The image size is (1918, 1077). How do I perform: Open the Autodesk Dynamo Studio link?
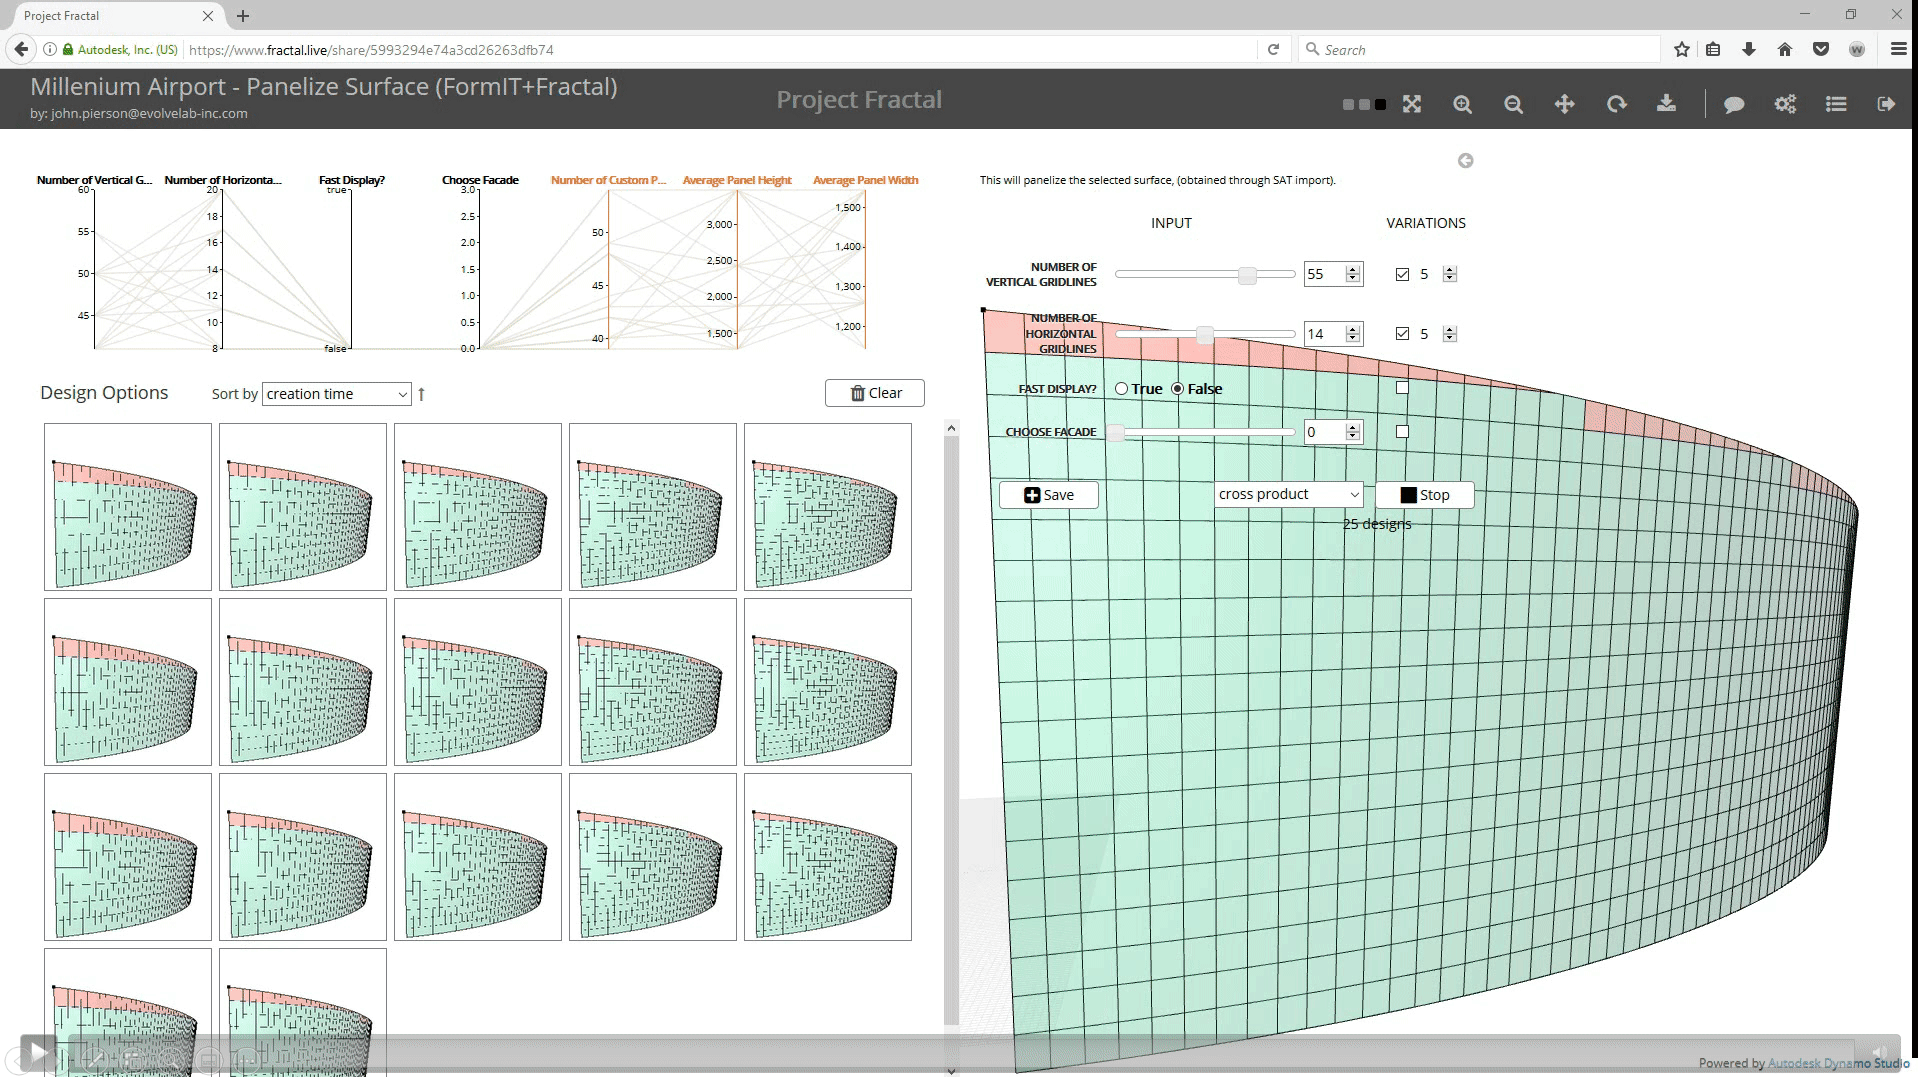point(1838,1063)
